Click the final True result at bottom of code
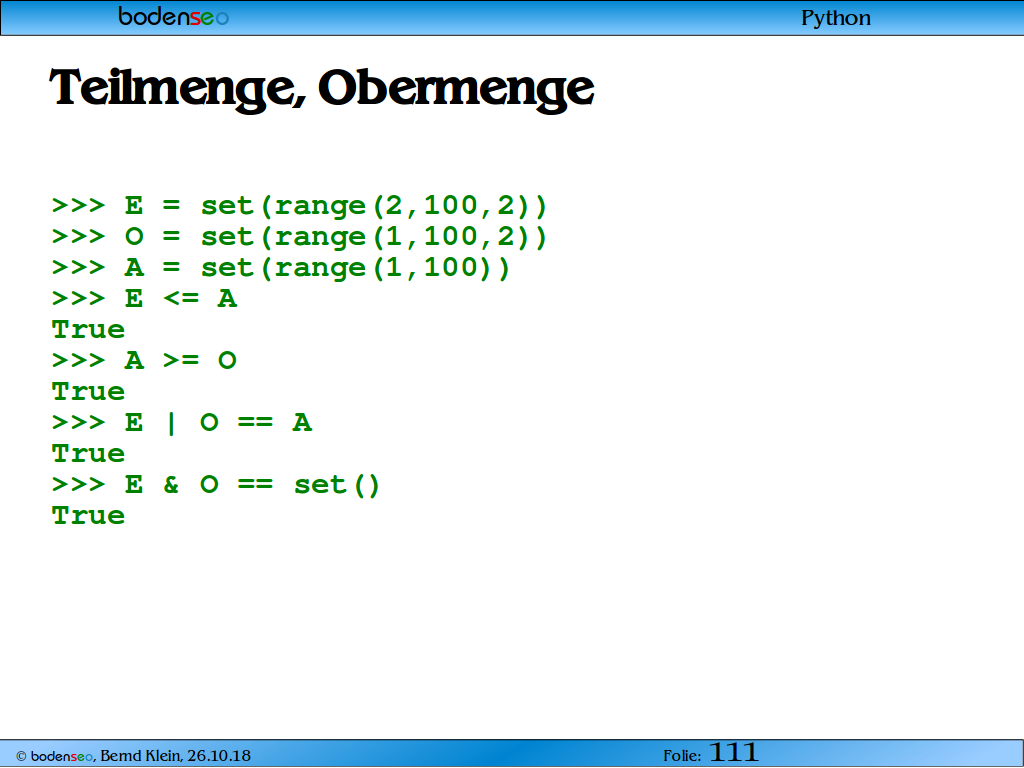This screenshot has width=1024, height=768. (88, 515)
